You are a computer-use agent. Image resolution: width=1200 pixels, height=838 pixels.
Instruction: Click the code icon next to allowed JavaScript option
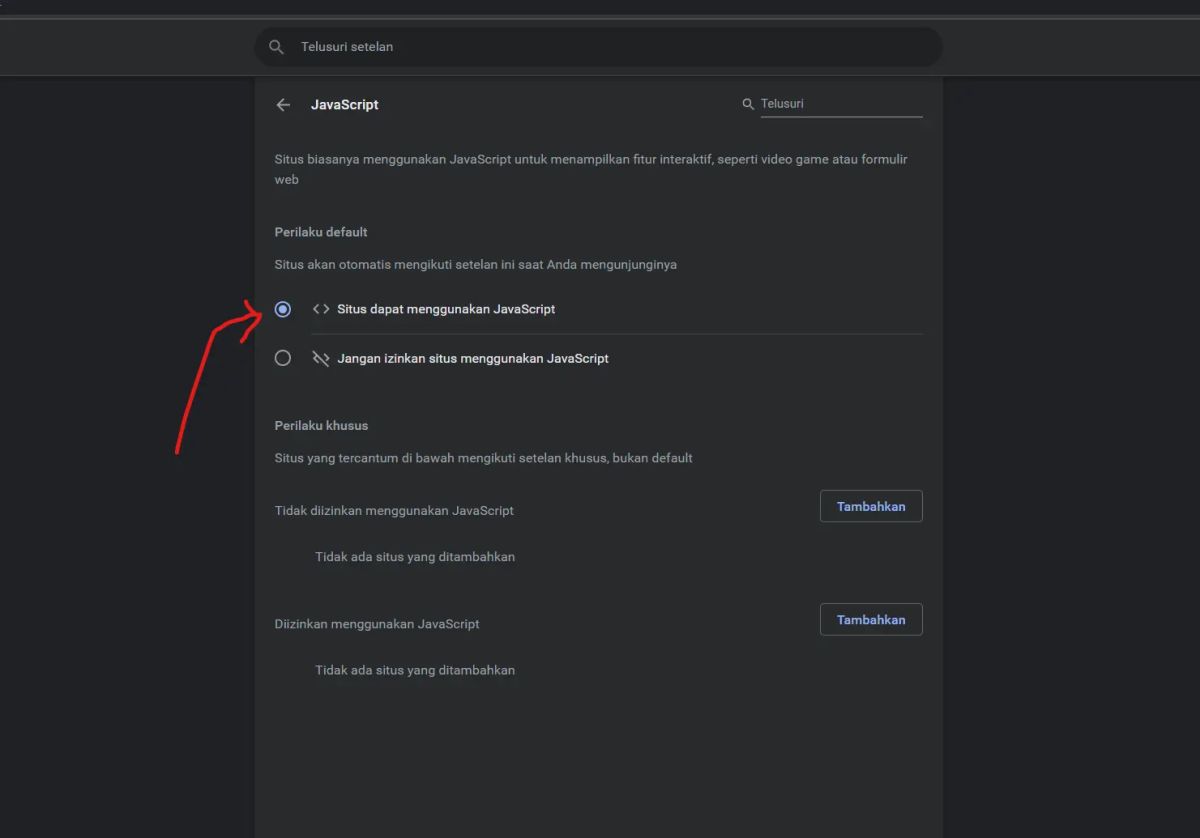(320, 309)
